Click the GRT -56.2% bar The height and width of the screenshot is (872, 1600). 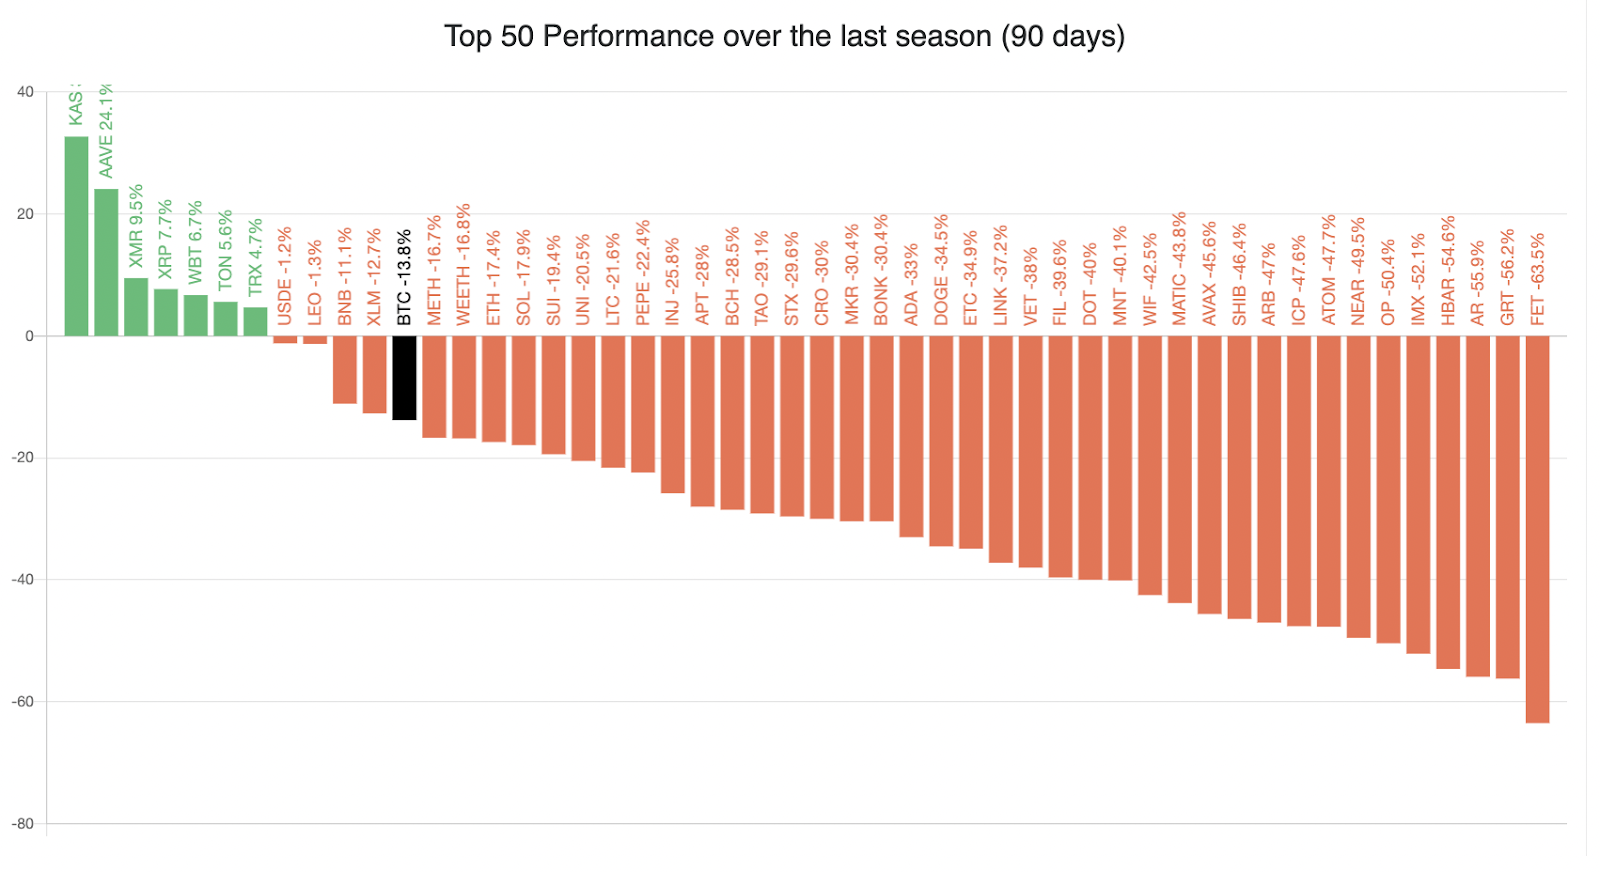coord(1507,507)
